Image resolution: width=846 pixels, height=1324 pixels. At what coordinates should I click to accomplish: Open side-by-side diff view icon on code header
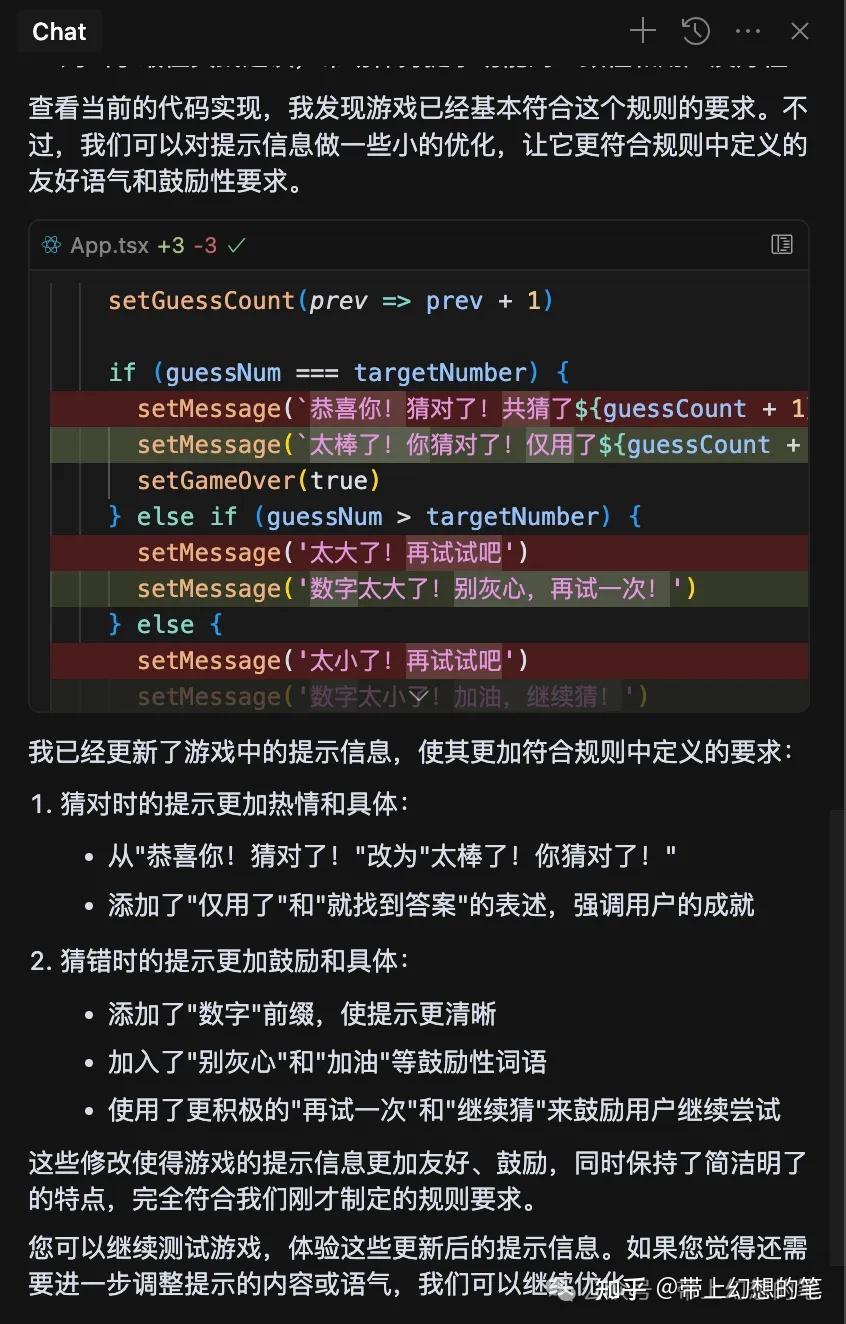(x=781, y=244)
